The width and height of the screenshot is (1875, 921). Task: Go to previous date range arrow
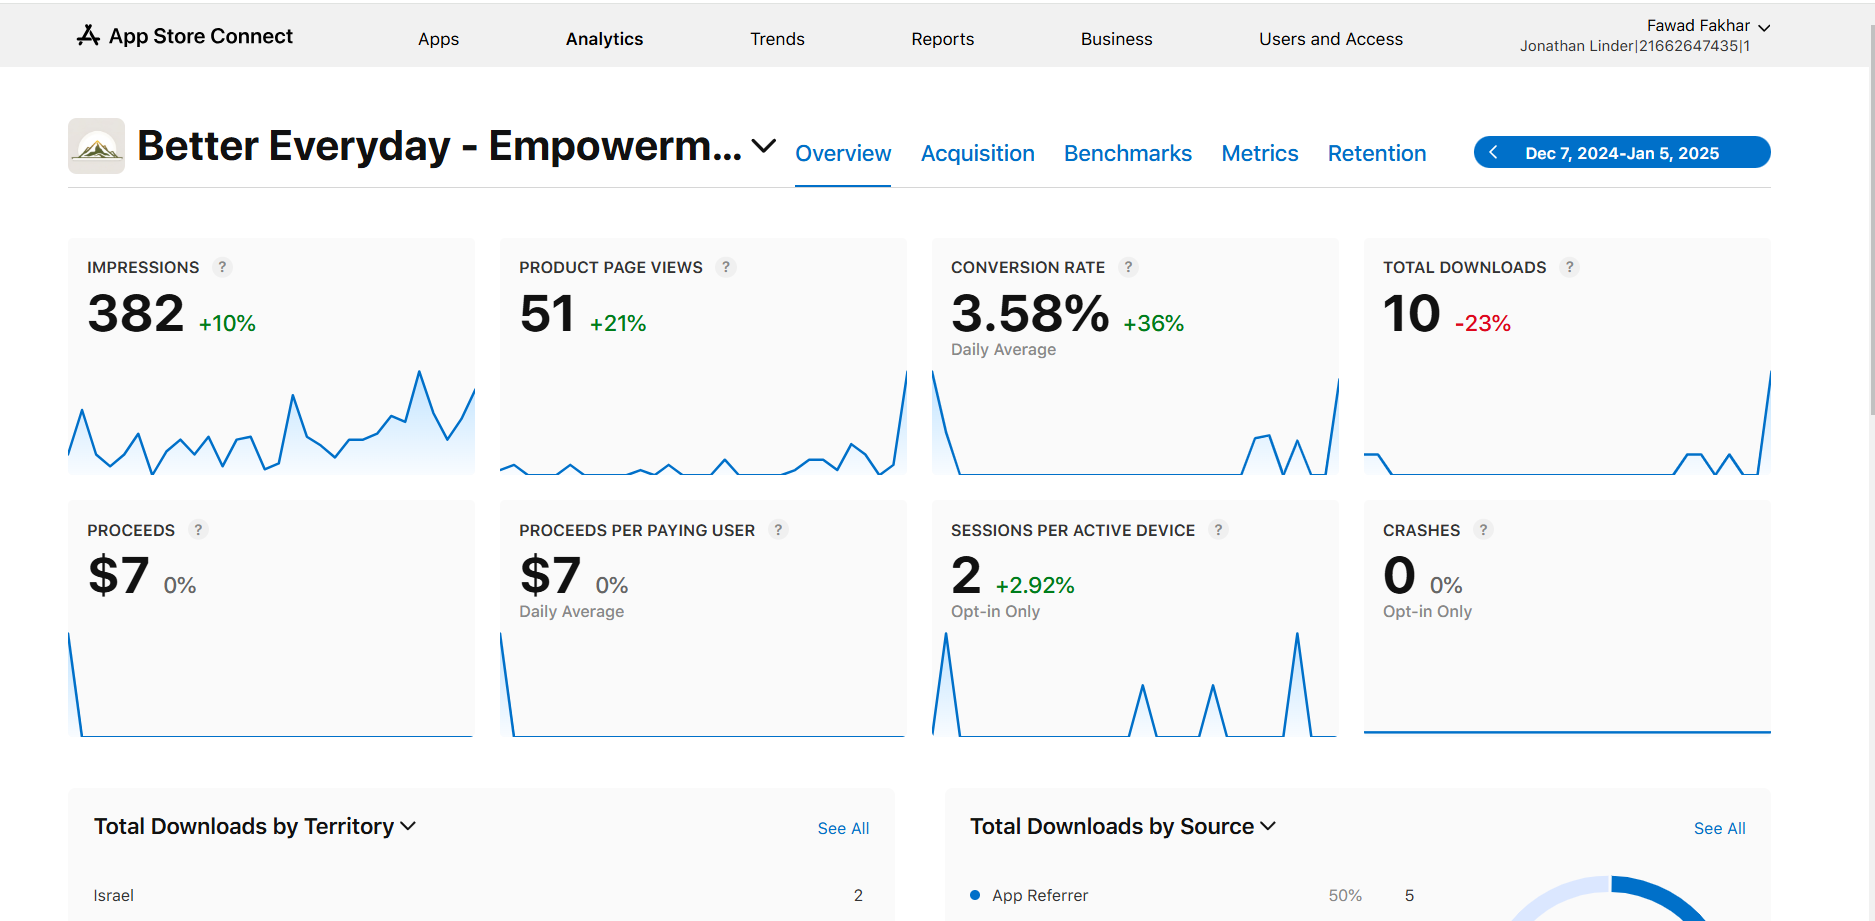(1493, 152)
